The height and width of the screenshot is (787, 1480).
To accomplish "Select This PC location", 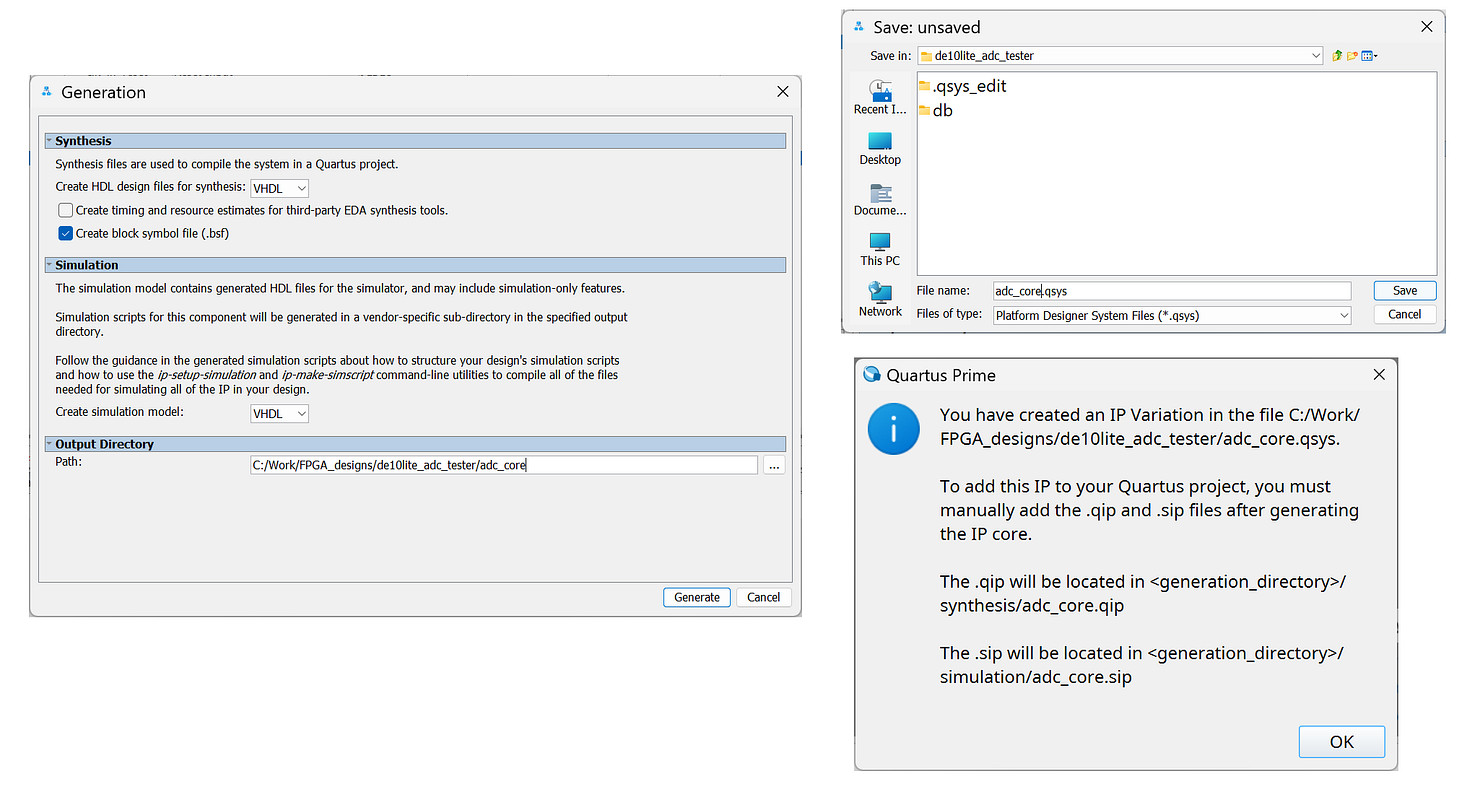I will pos(880,249).
